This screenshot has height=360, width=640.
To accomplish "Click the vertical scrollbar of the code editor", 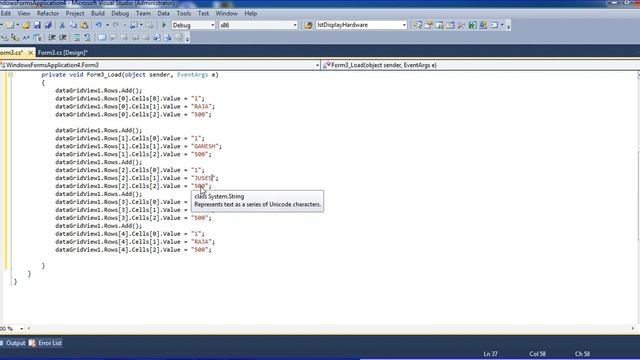I will coord(638,196).
